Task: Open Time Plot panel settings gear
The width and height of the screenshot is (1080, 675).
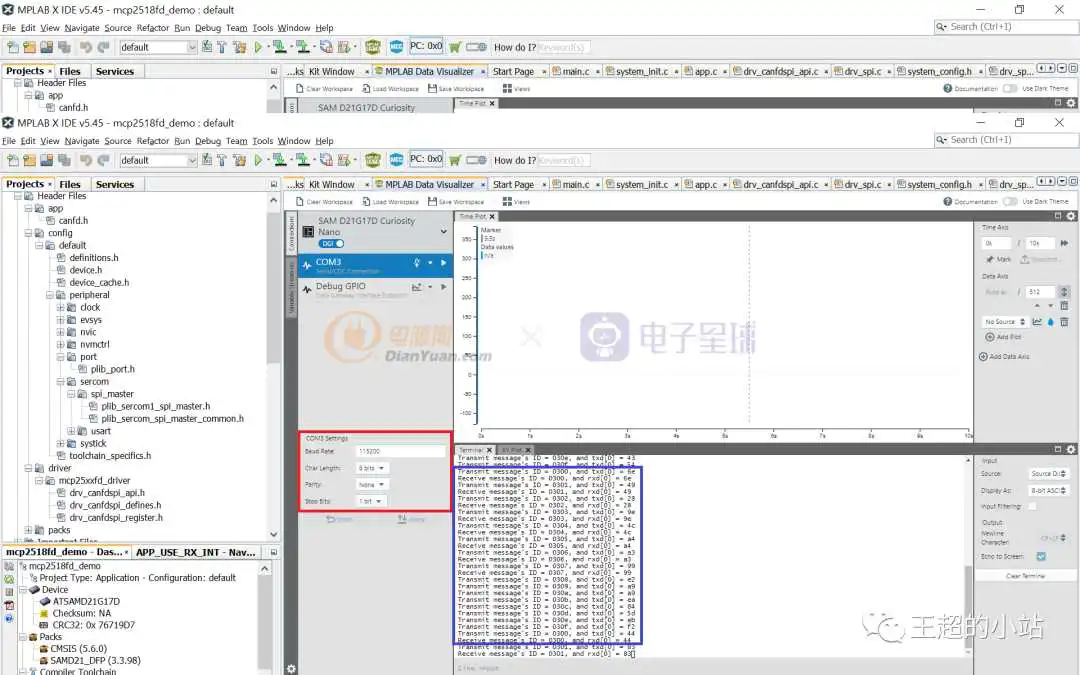Action: (1071, 216)
